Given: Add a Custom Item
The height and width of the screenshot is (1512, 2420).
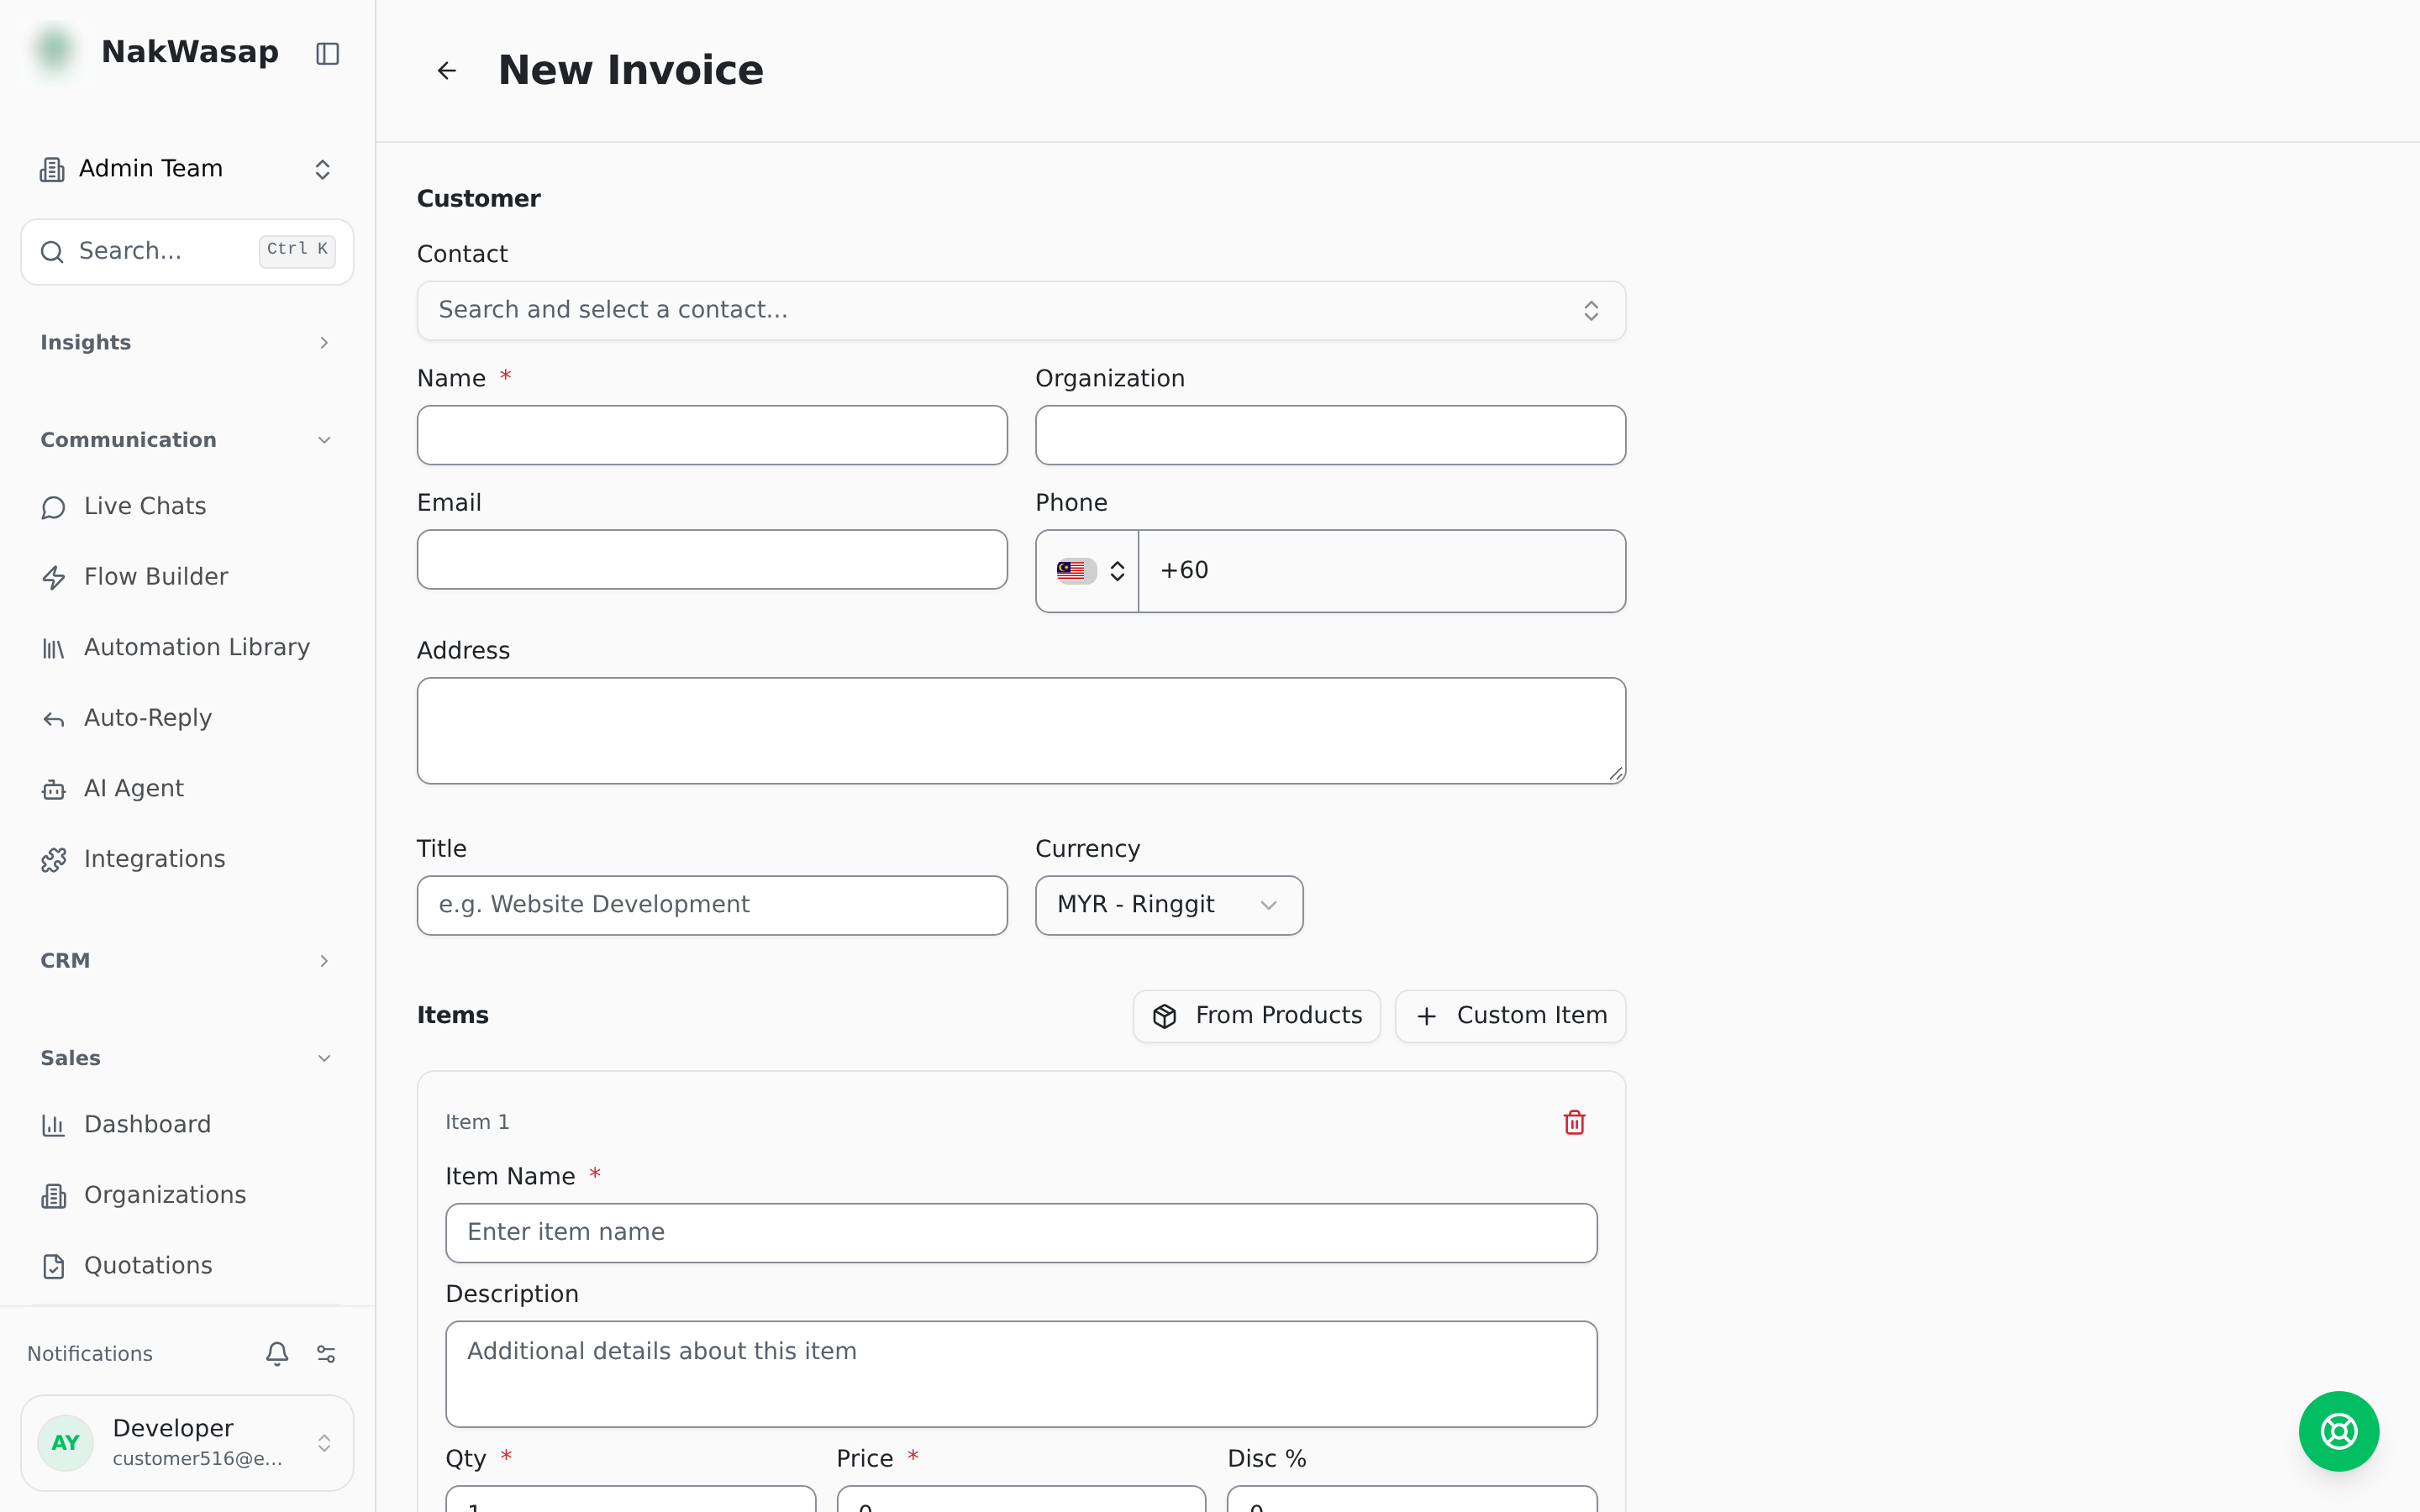Looking at the screenshot, I should [1510, 1016].
